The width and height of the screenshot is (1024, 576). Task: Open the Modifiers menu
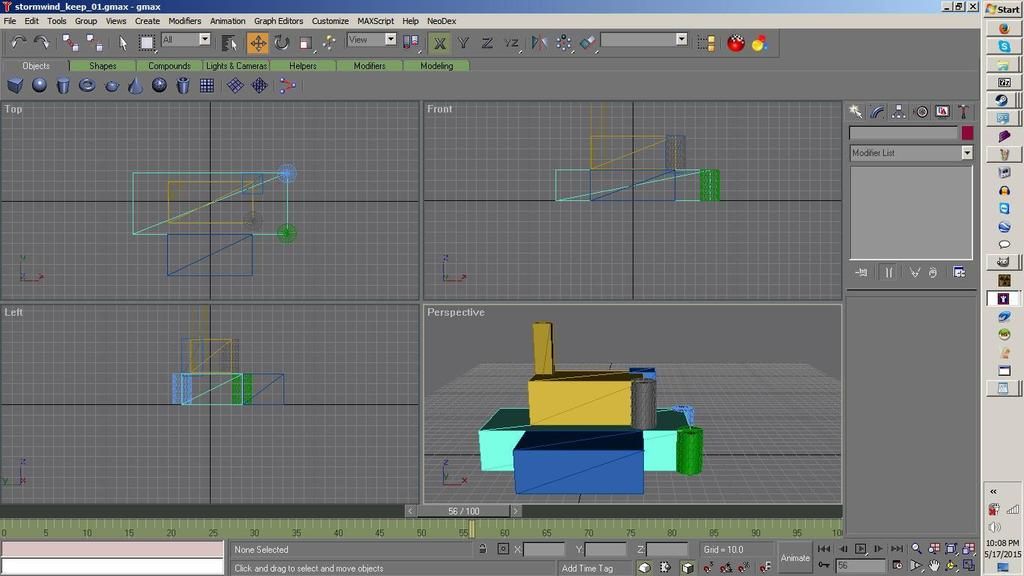185,21
